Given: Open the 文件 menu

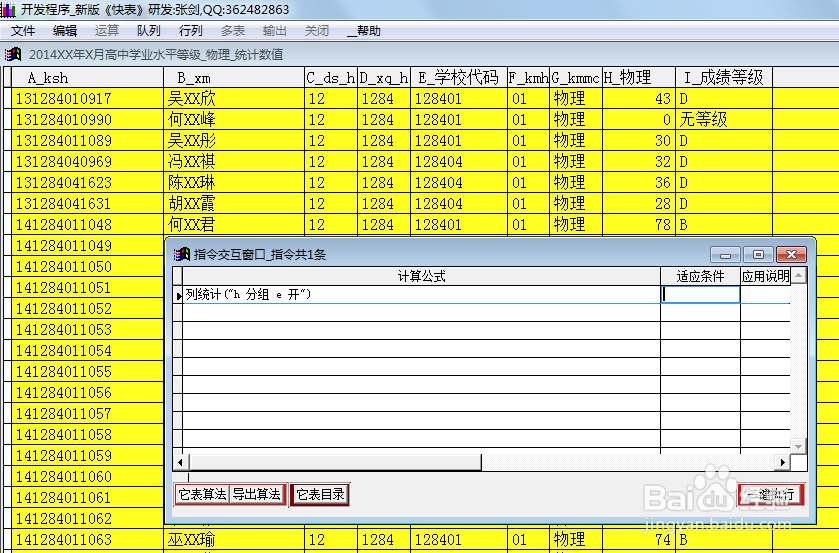Looking at the screenshot, I should [23, 31].
